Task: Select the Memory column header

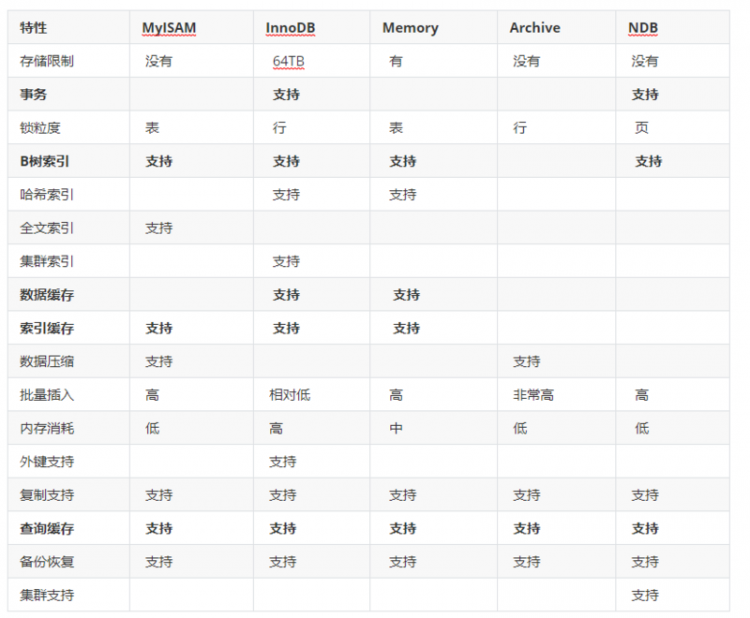Action: click(410, 28)
